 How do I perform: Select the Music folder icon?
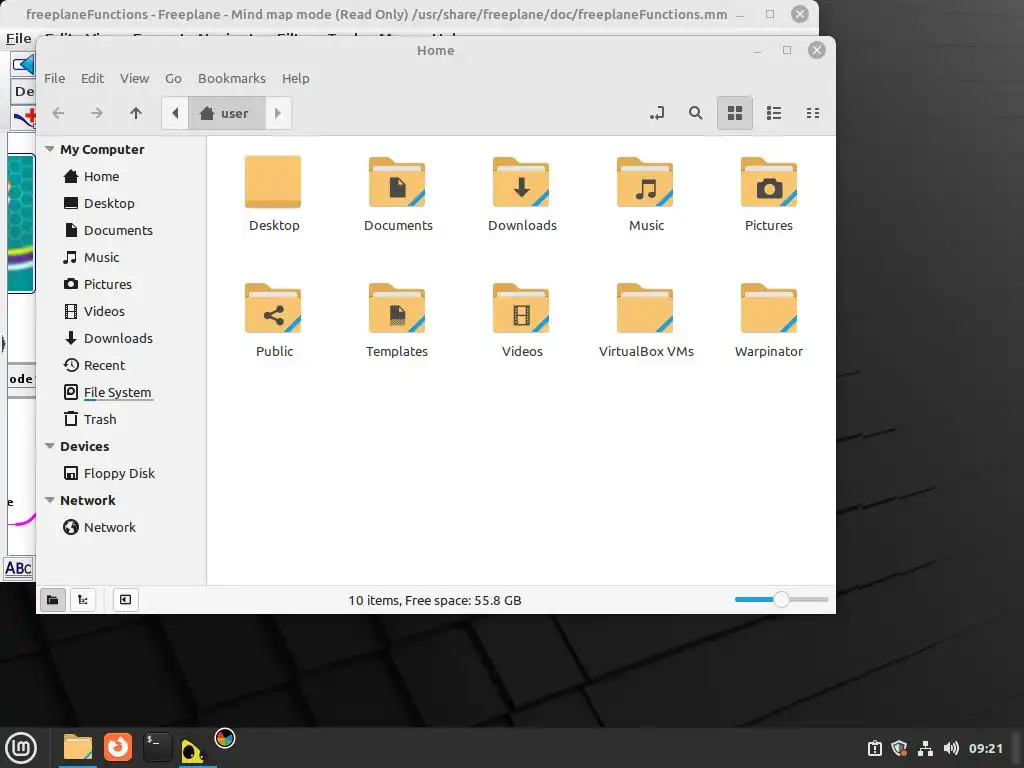pyautogui.click(x=645, y=182)
